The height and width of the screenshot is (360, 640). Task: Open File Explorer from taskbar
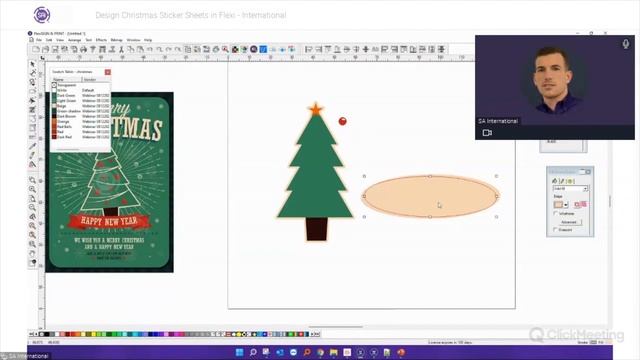[334, 352]
